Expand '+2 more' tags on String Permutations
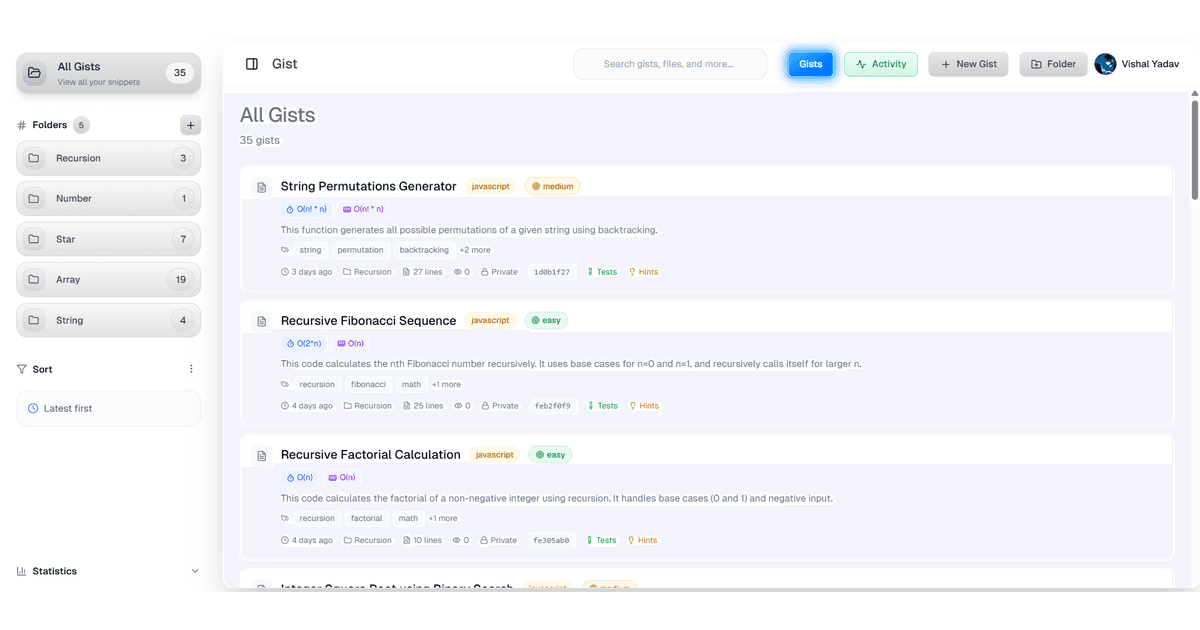This screenshot has height=630, width=1200. tap(475, 250)
